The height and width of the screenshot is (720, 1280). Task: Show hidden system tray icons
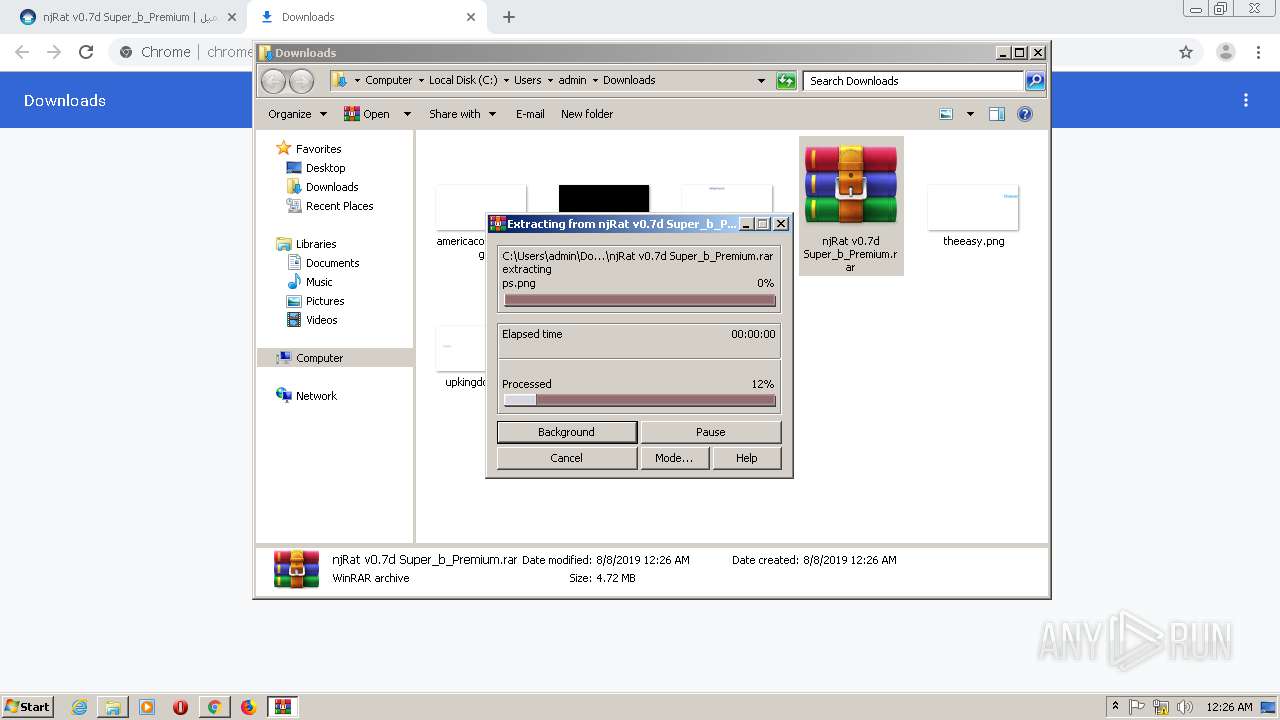(x=1115, y=707)
